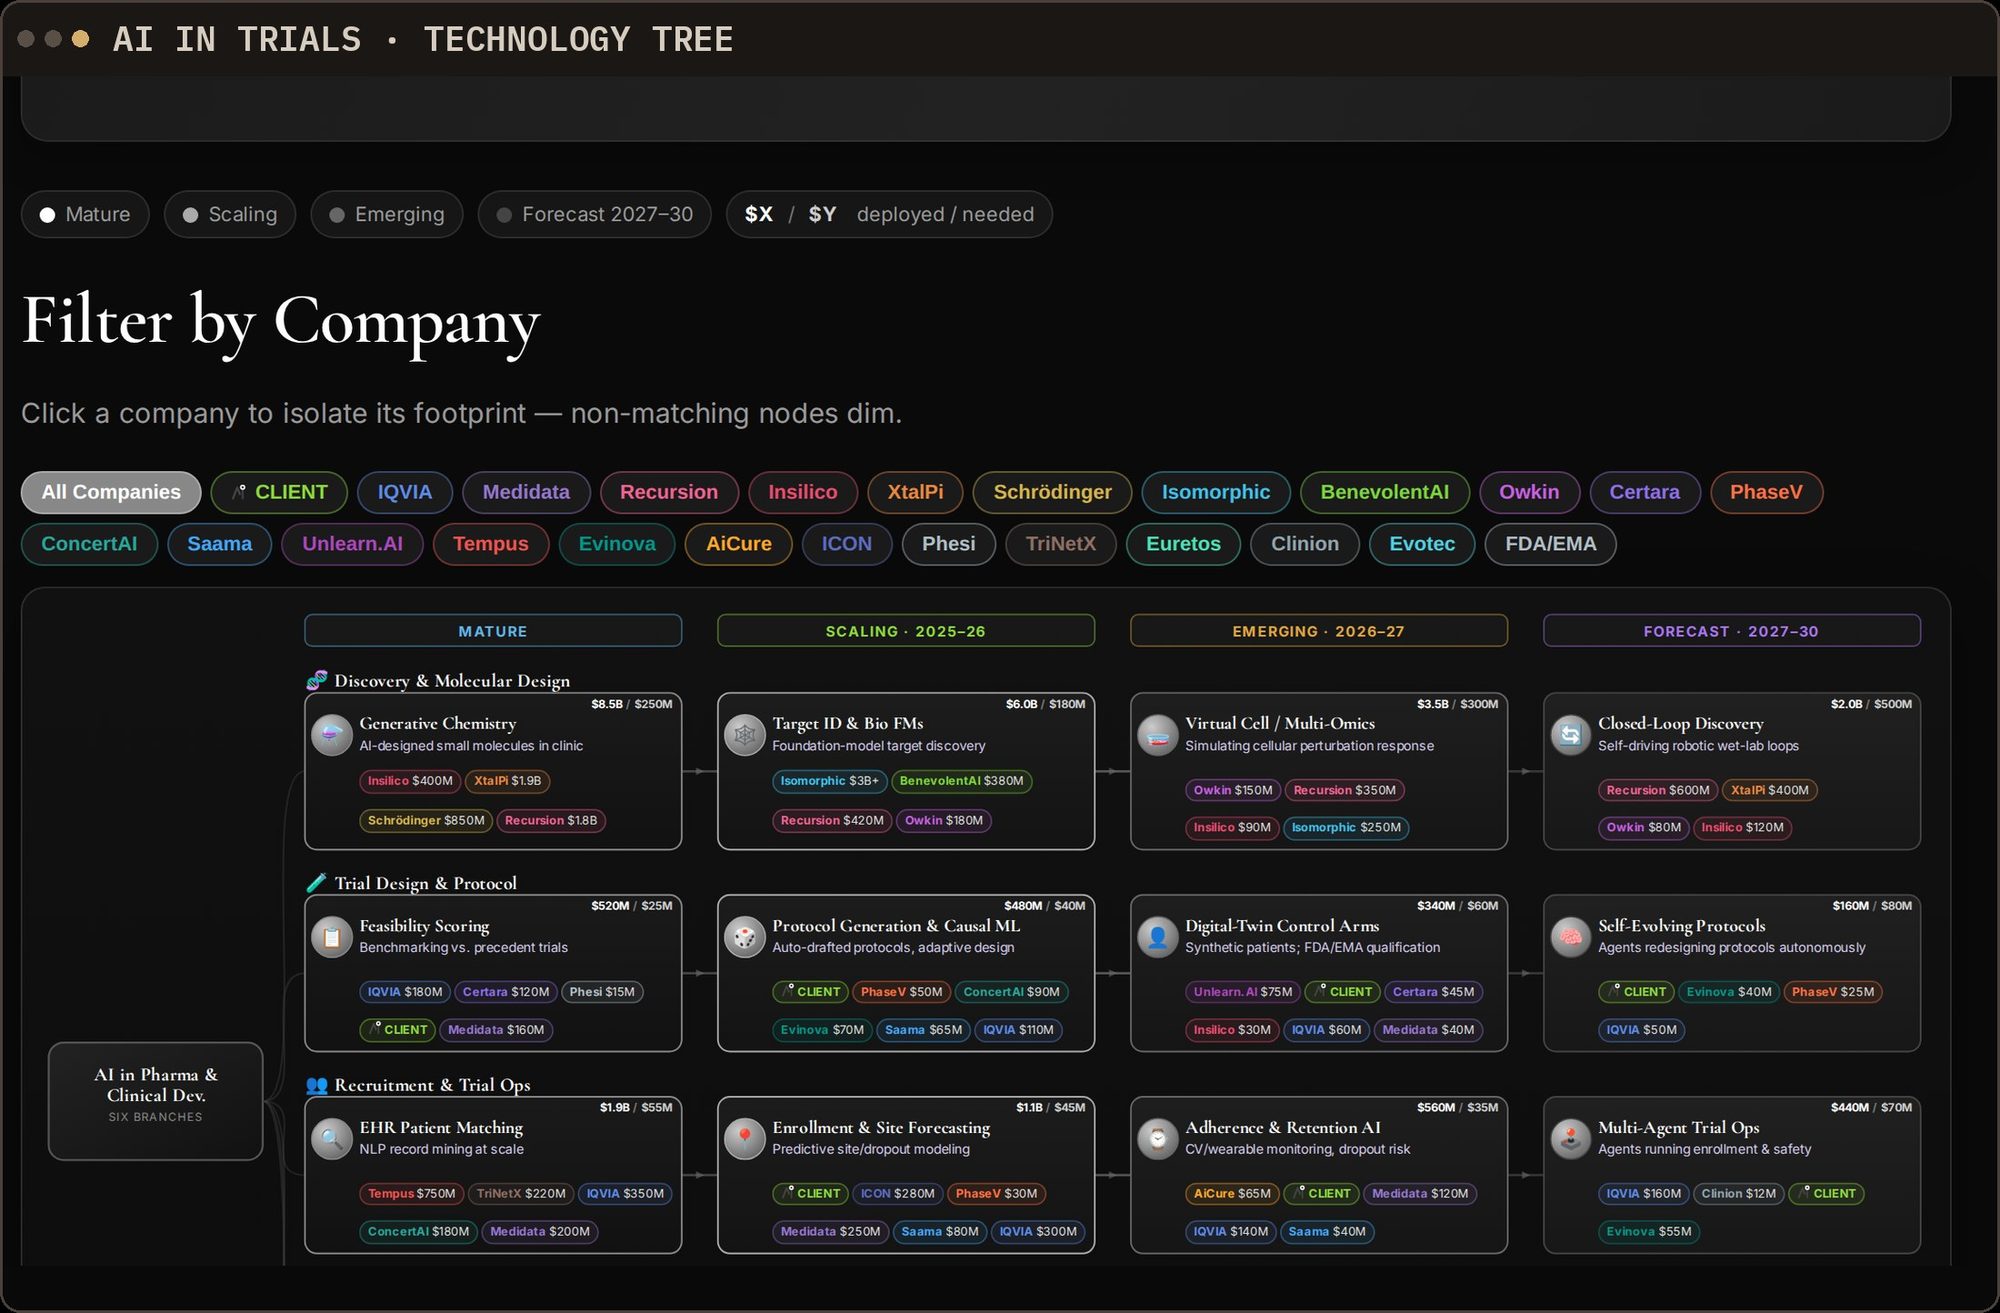
Task: Click the Mature legend pill
Action: coord(85,214)
